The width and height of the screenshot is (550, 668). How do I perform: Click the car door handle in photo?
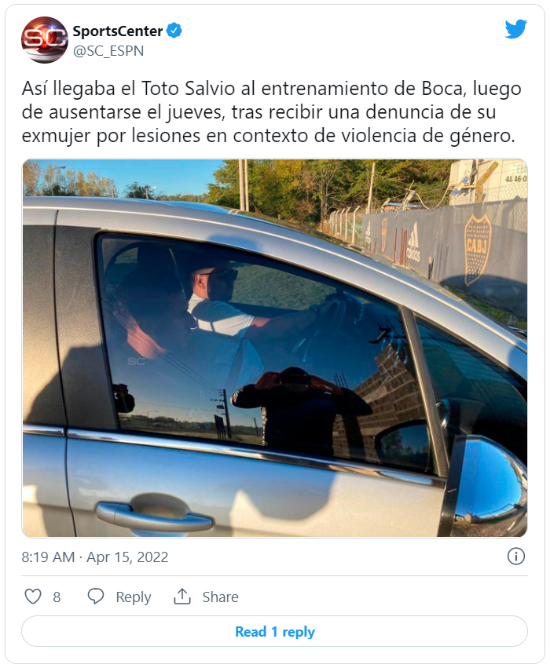[x=154, y=514]
